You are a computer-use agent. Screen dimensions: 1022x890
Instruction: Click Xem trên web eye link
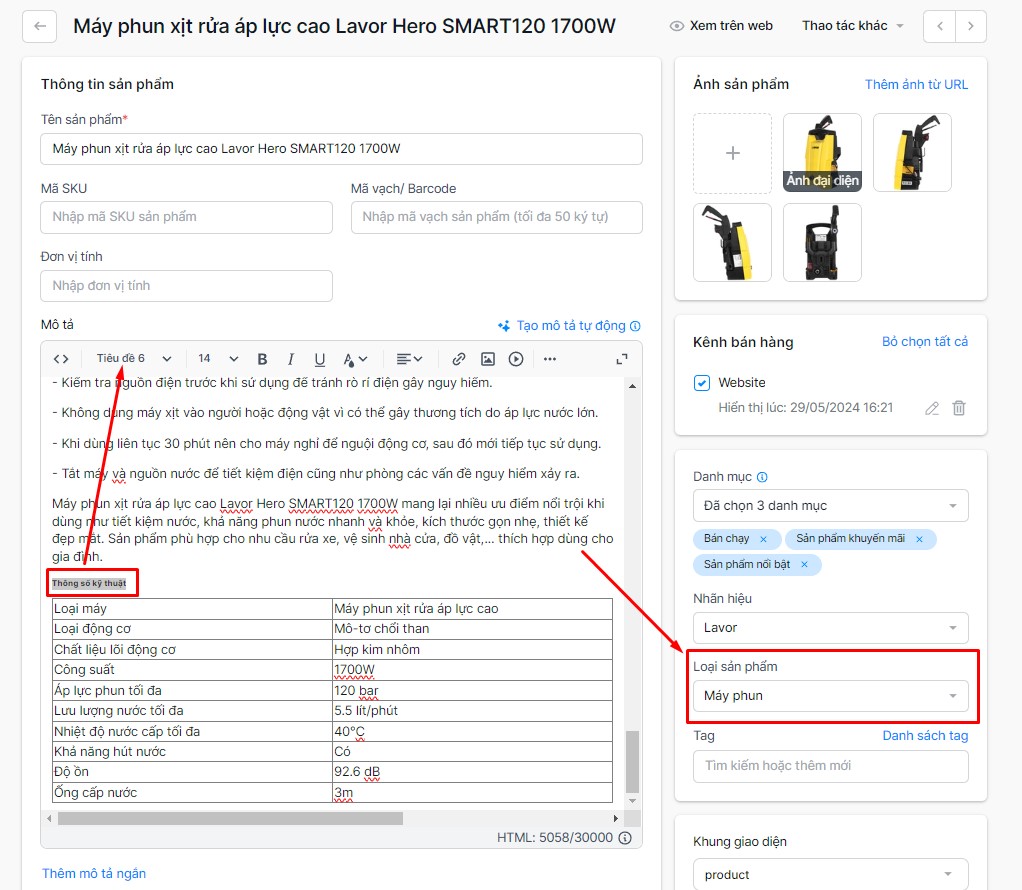pos(722,25)
